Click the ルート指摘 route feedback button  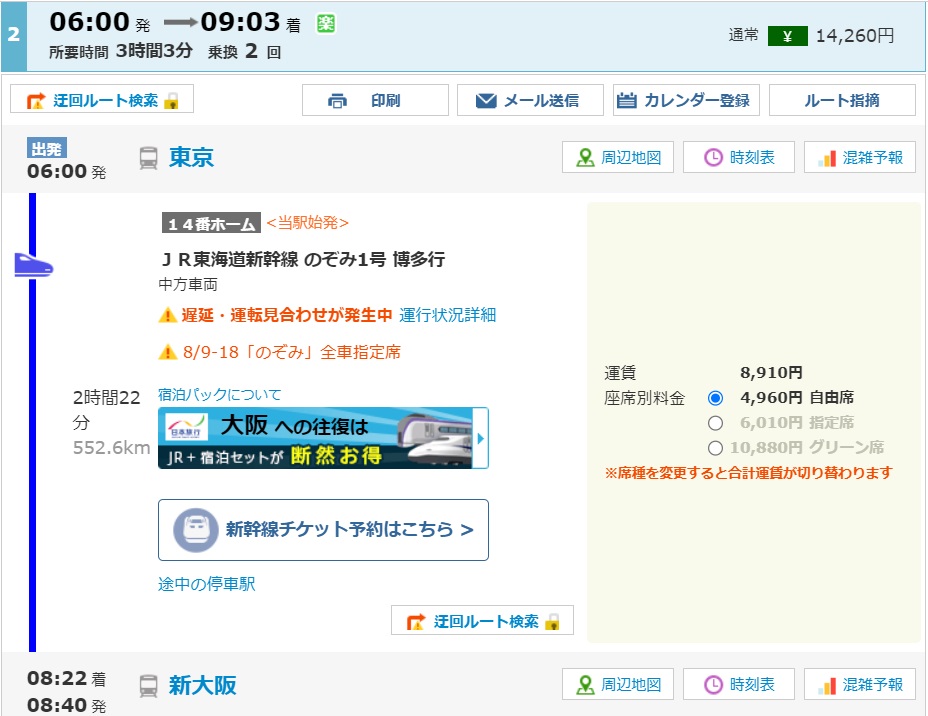coord(842,100)
